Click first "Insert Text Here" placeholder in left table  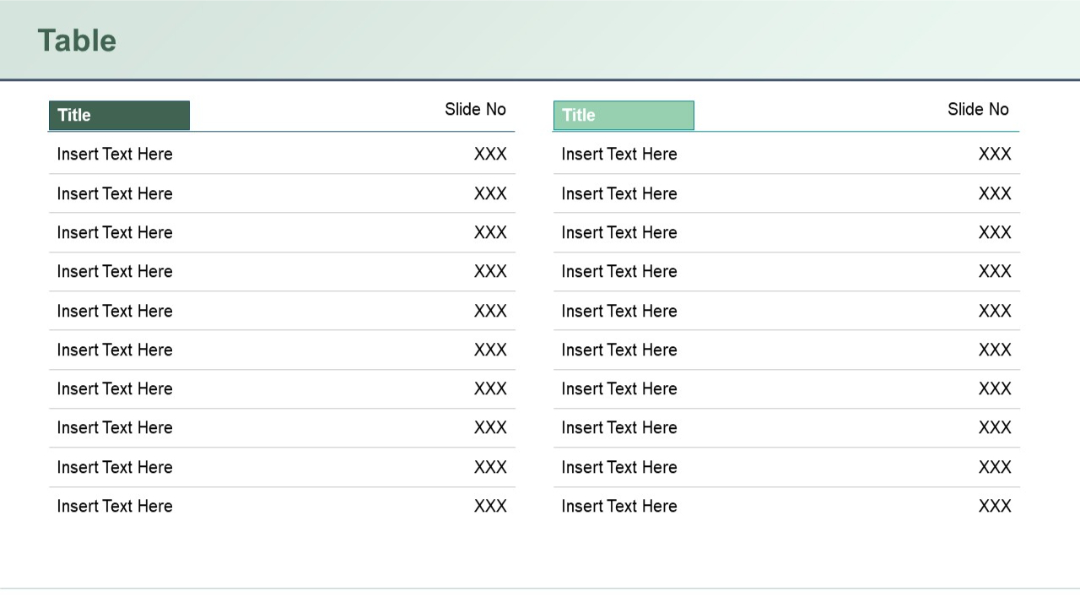(x=114, y=154)
